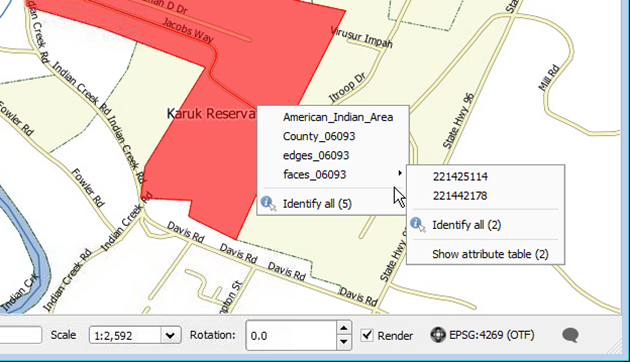Toggle the Render checkbox

pyautogui.click(x=367, y=335)
